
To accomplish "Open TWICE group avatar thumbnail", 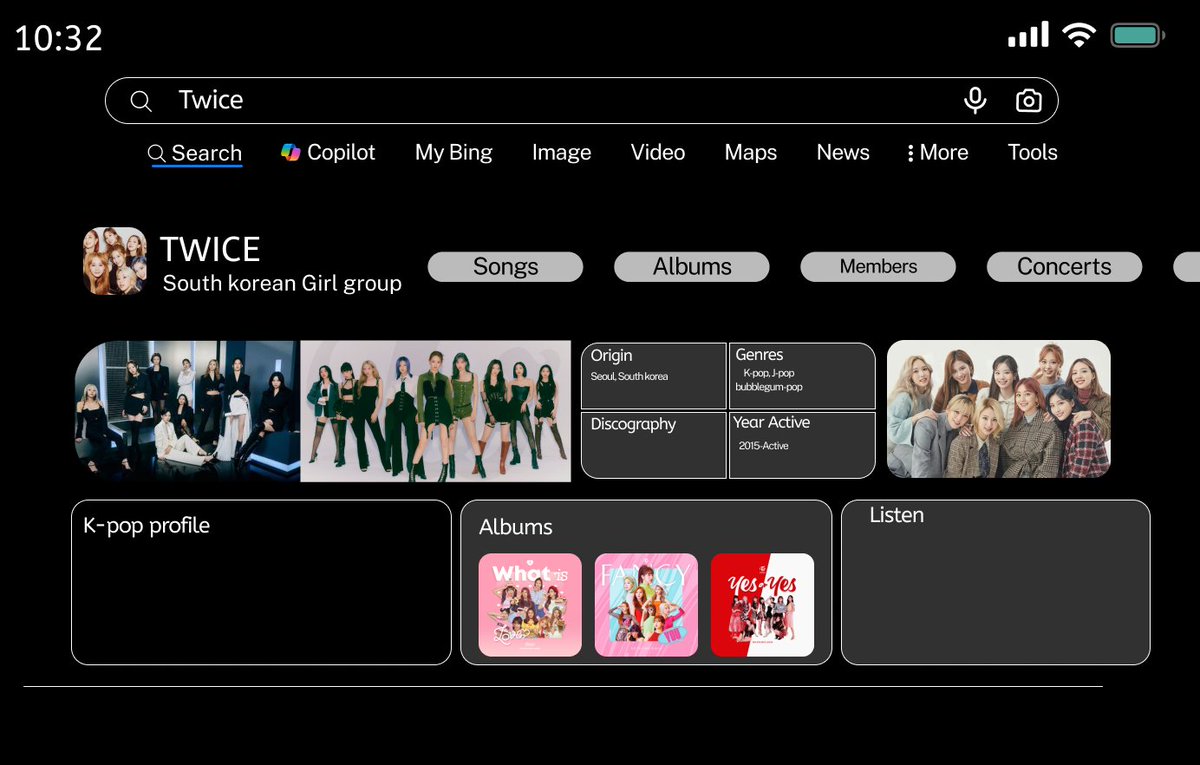I will point(114,261).
